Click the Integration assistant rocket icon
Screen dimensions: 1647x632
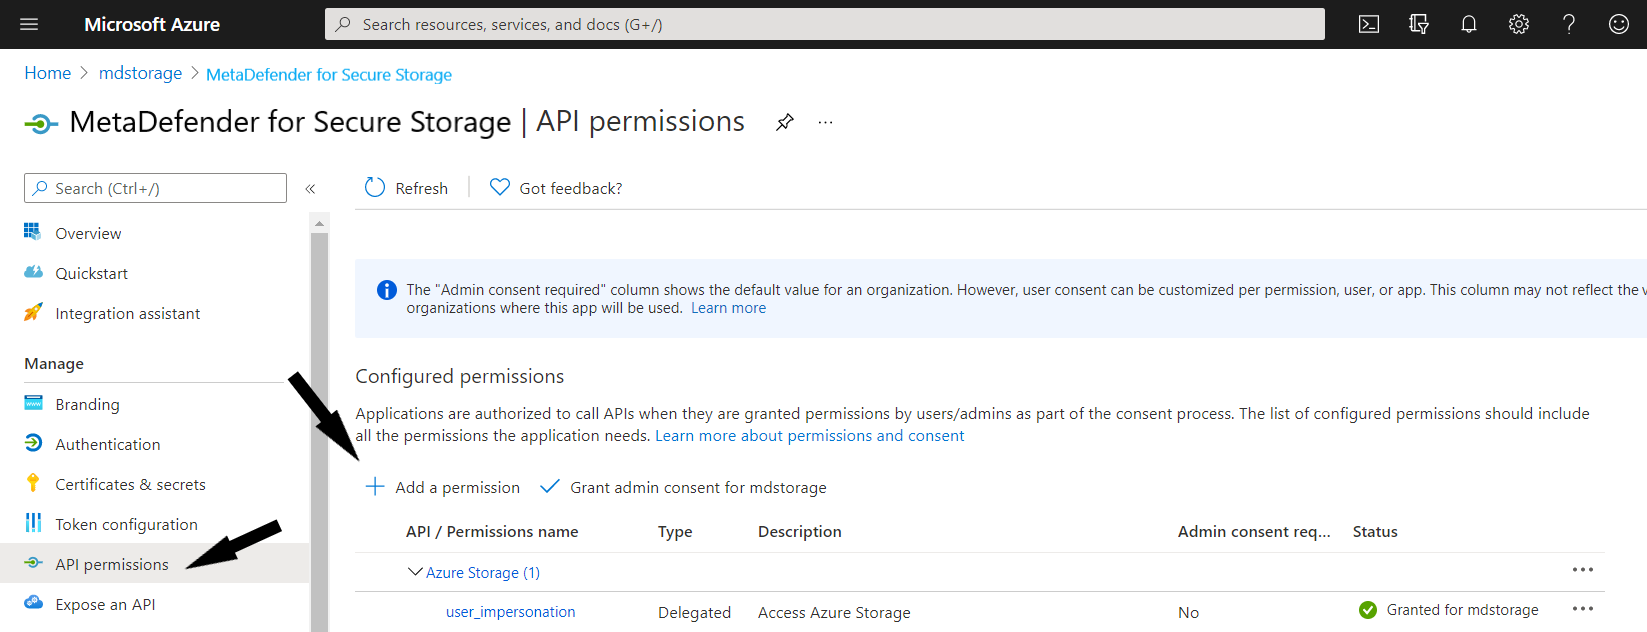tap(33, 312)
